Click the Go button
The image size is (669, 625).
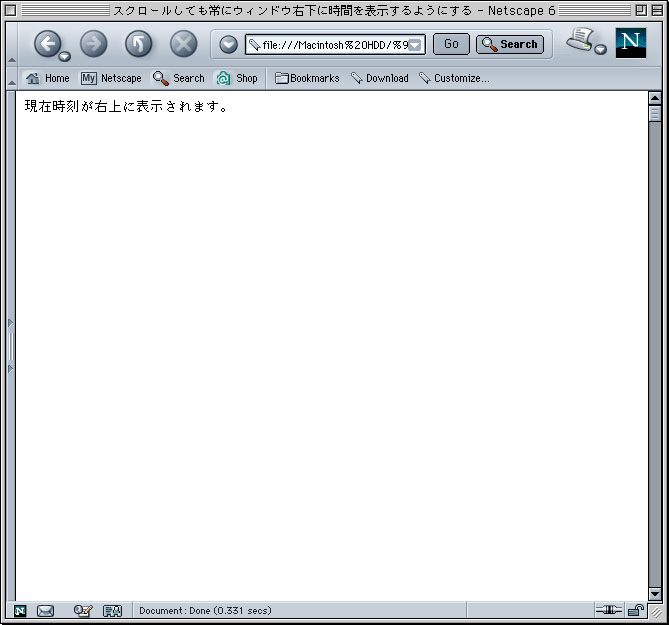(451, 44)
